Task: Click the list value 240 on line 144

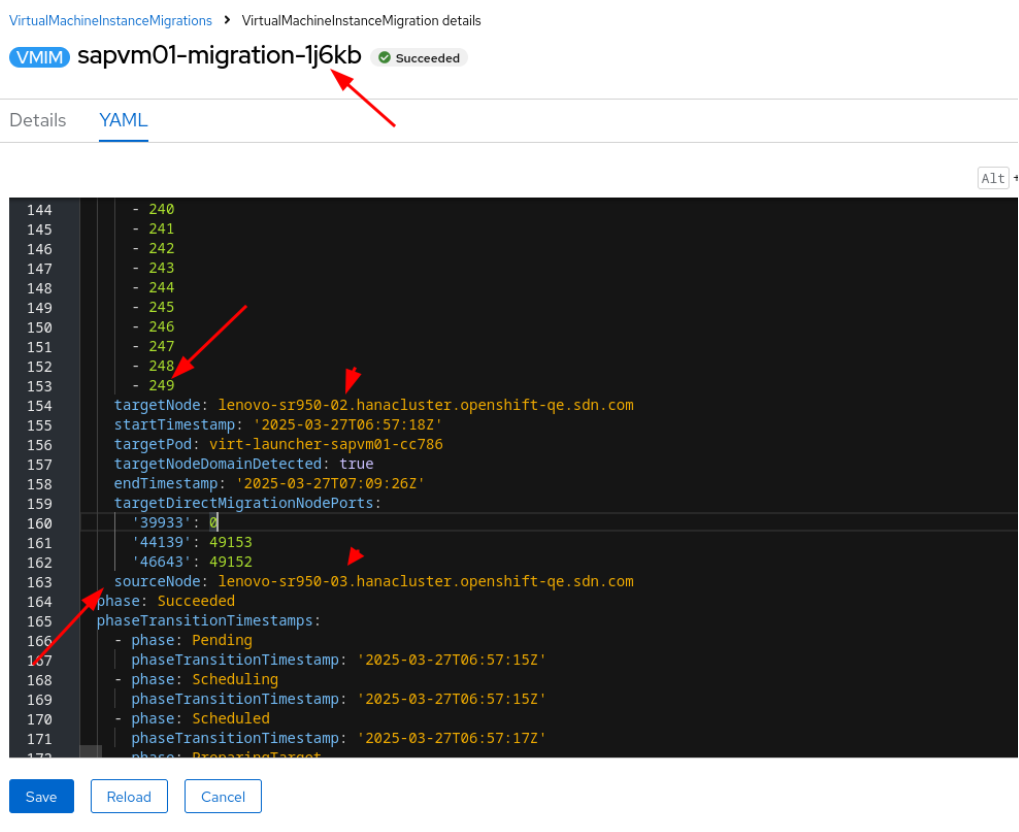Action: (161, 209)
